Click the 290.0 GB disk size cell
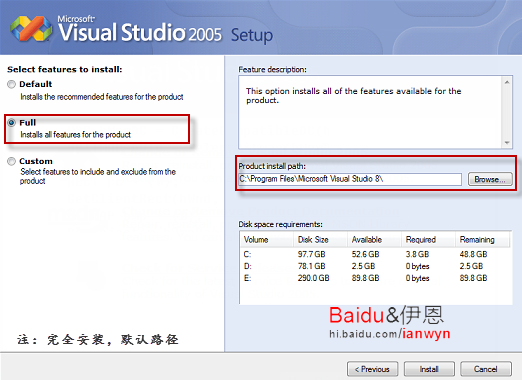 coord(313,278)
